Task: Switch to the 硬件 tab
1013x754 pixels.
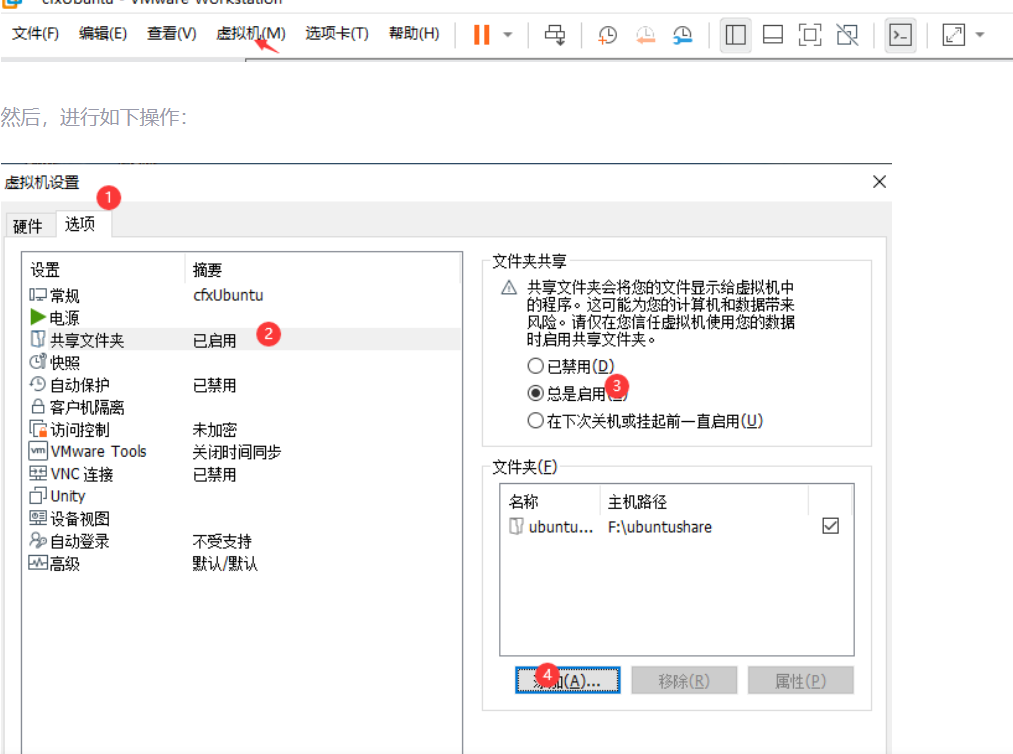Action: coord(28,226)
